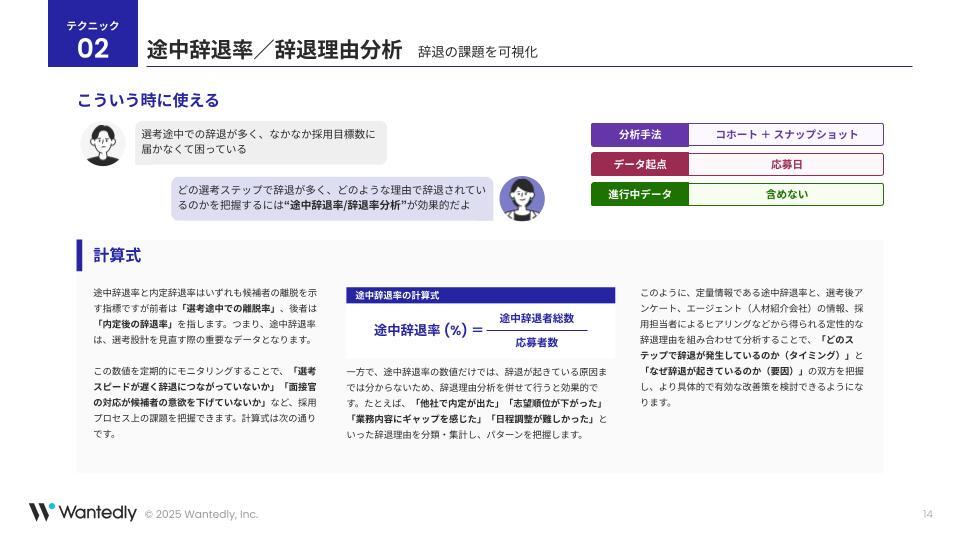This screenshot has height=540, width=960.
Task: Click the subtitle 辞退の課題を可視化
Action: pyautogui.click(x=478, y=52)
